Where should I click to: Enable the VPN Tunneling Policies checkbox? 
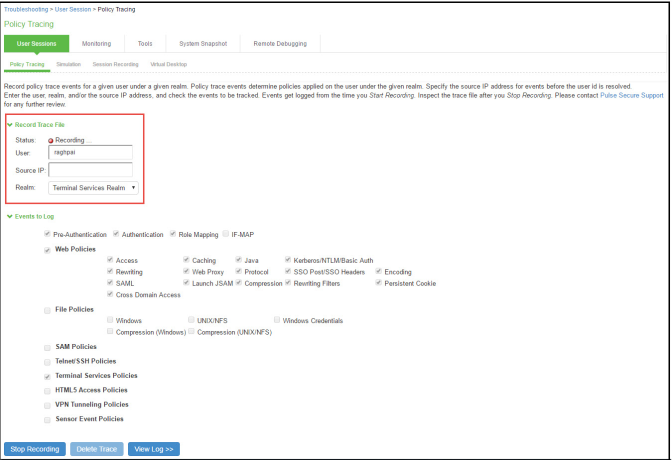click(47, 406)
